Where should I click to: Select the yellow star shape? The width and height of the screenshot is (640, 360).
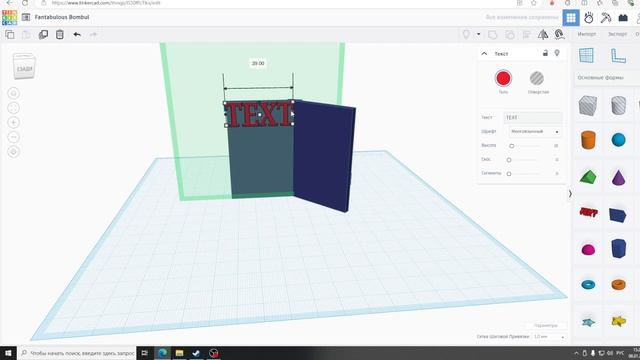(619, 321)
